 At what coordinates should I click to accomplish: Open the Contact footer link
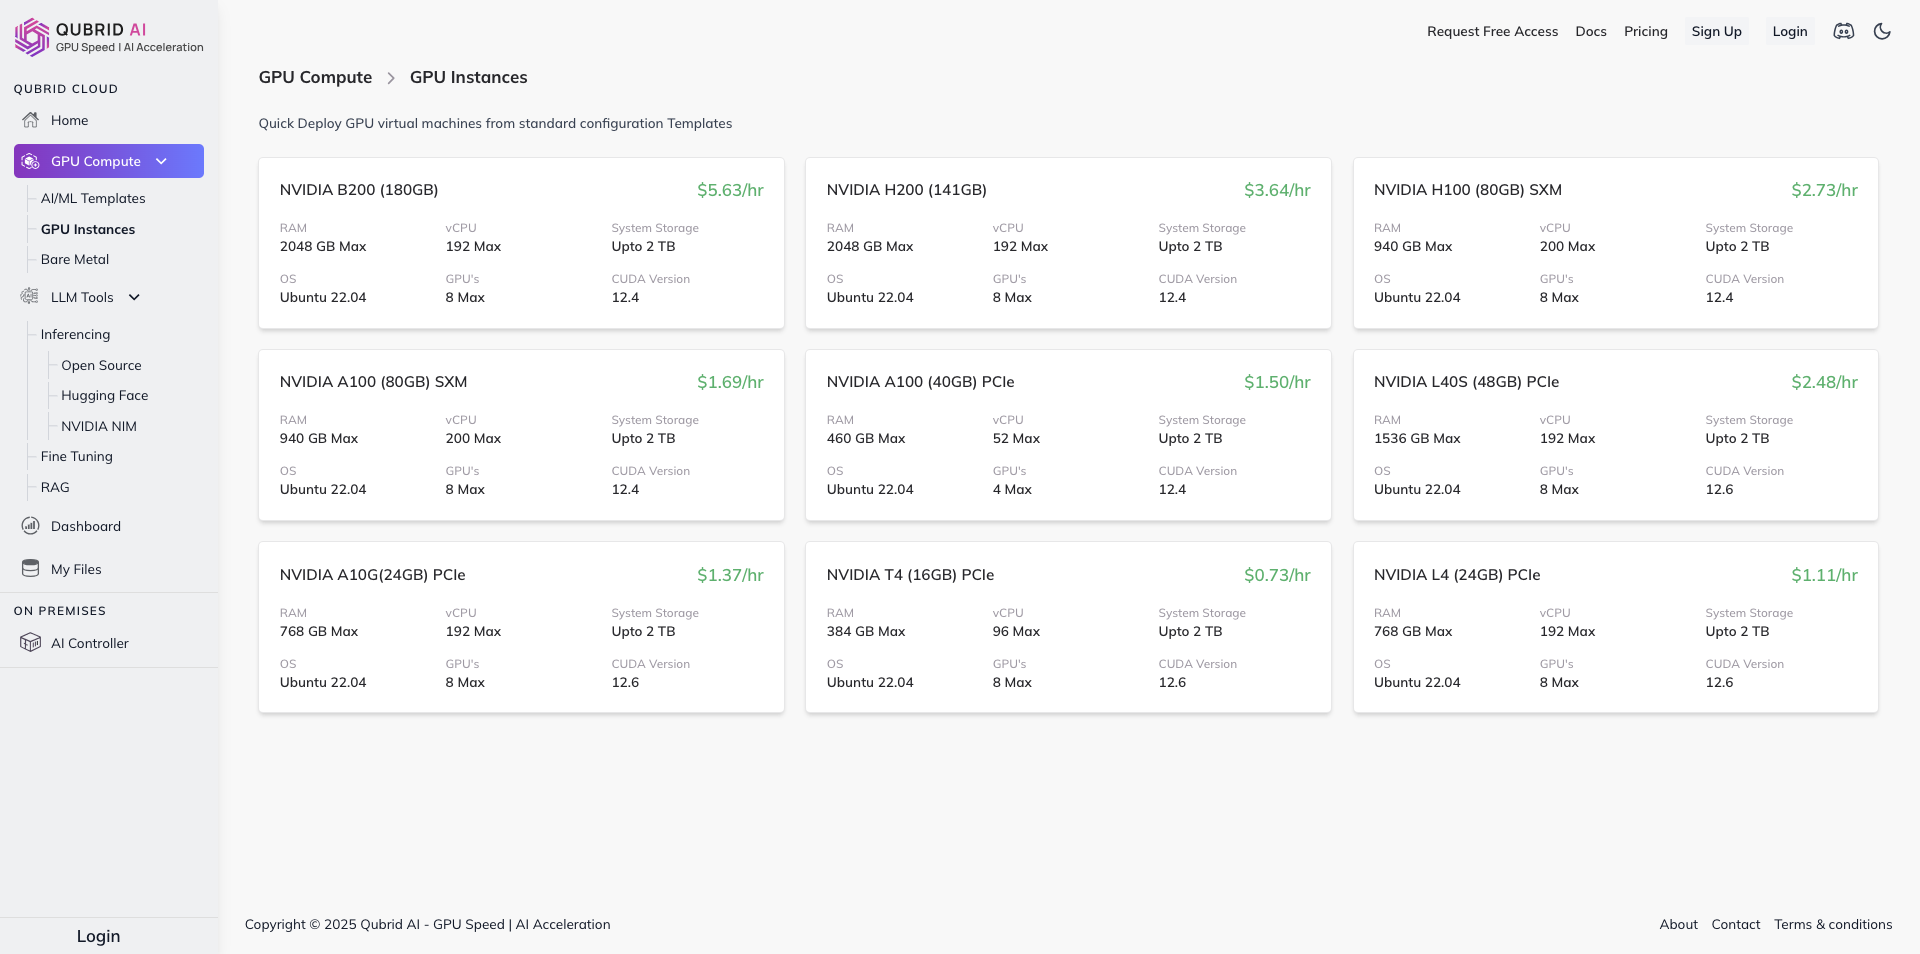[x=1735, y=924]
